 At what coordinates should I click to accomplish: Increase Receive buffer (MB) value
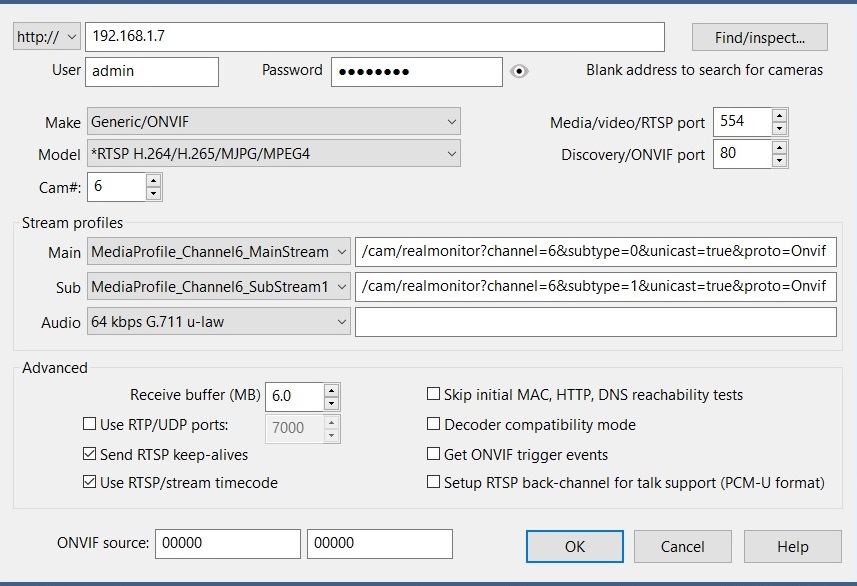(331, 390)
